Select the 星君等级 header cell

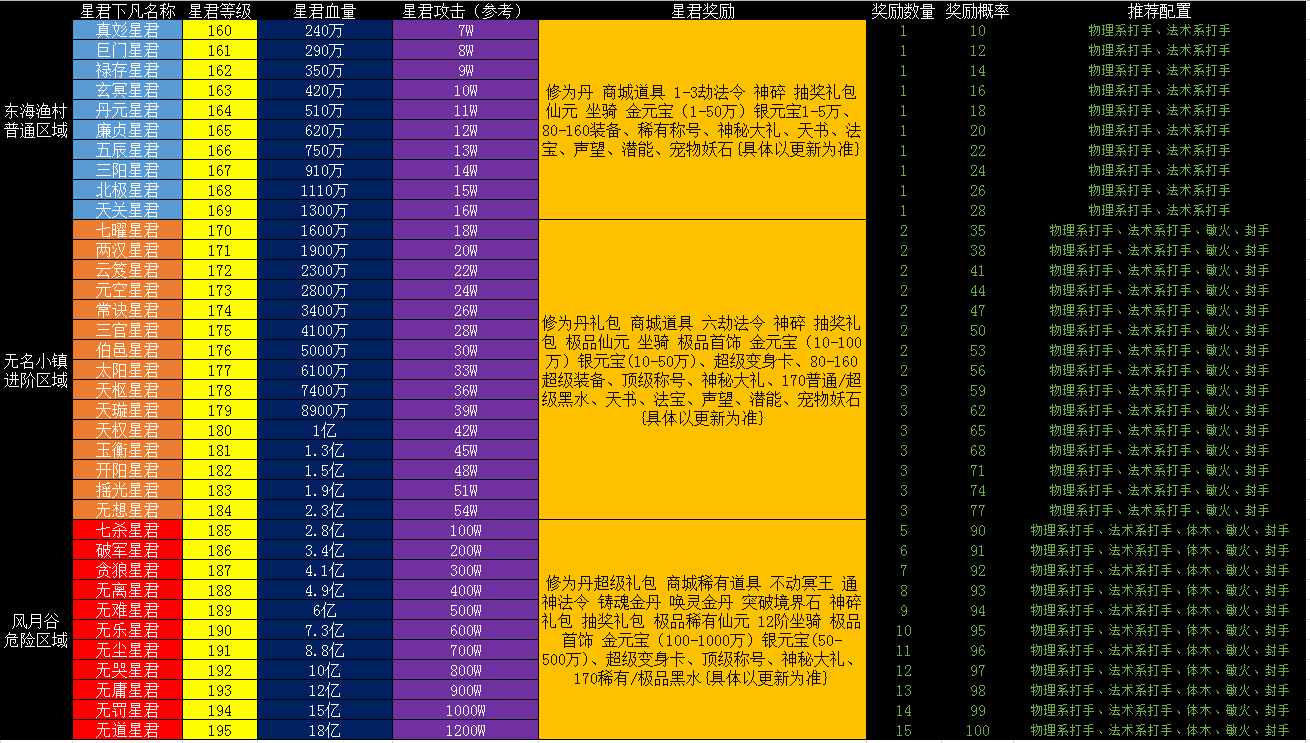click(x=220, y=11)
